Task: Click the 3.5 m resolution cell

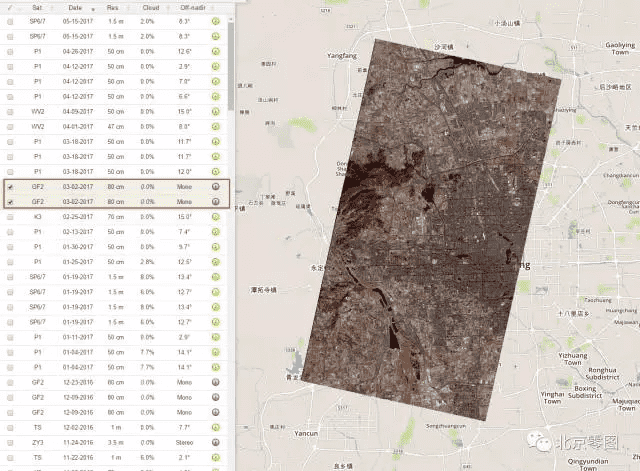Action: pos(116,442)
